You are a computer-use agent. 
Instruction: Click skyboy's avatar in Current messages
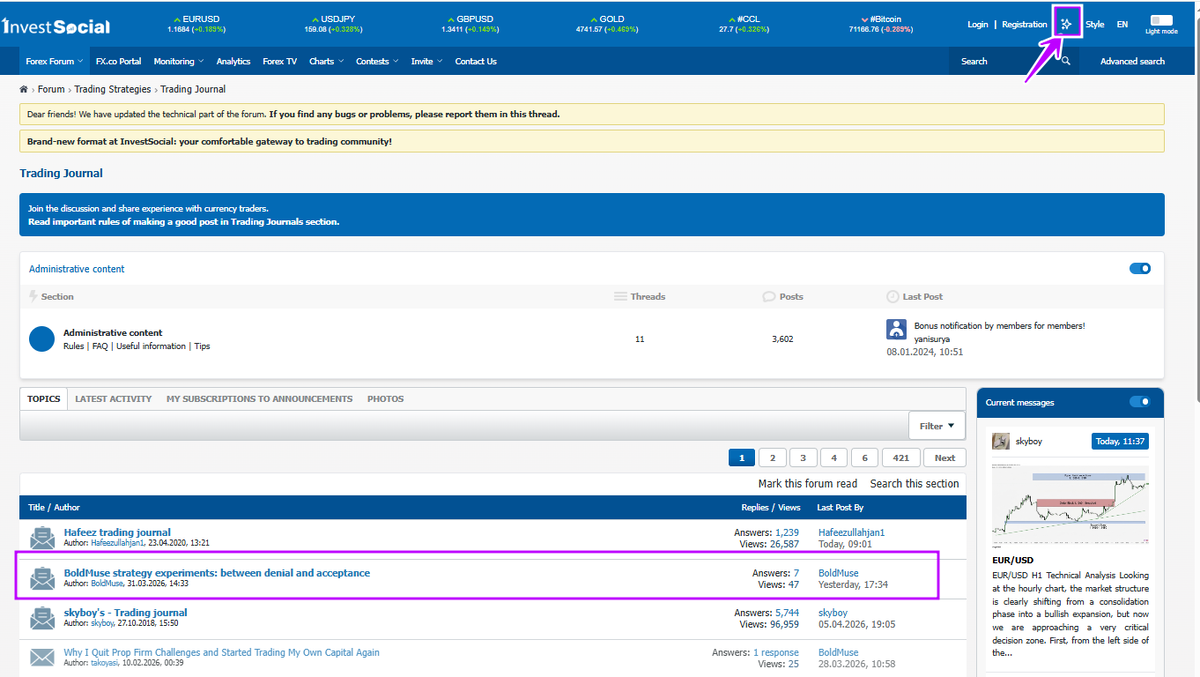[1001, 441]
